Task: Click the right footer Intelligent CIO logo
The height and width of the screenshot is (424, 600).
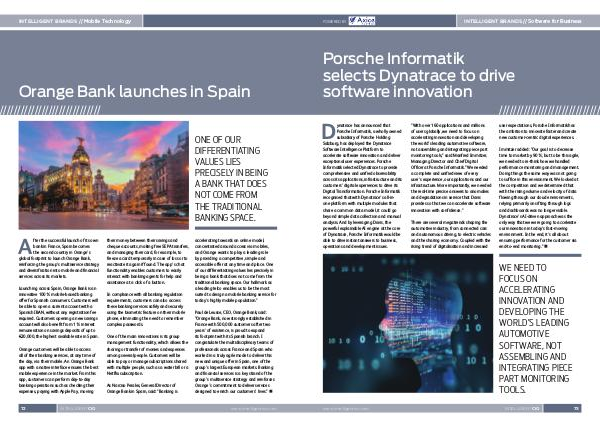Action: [522, 409]
